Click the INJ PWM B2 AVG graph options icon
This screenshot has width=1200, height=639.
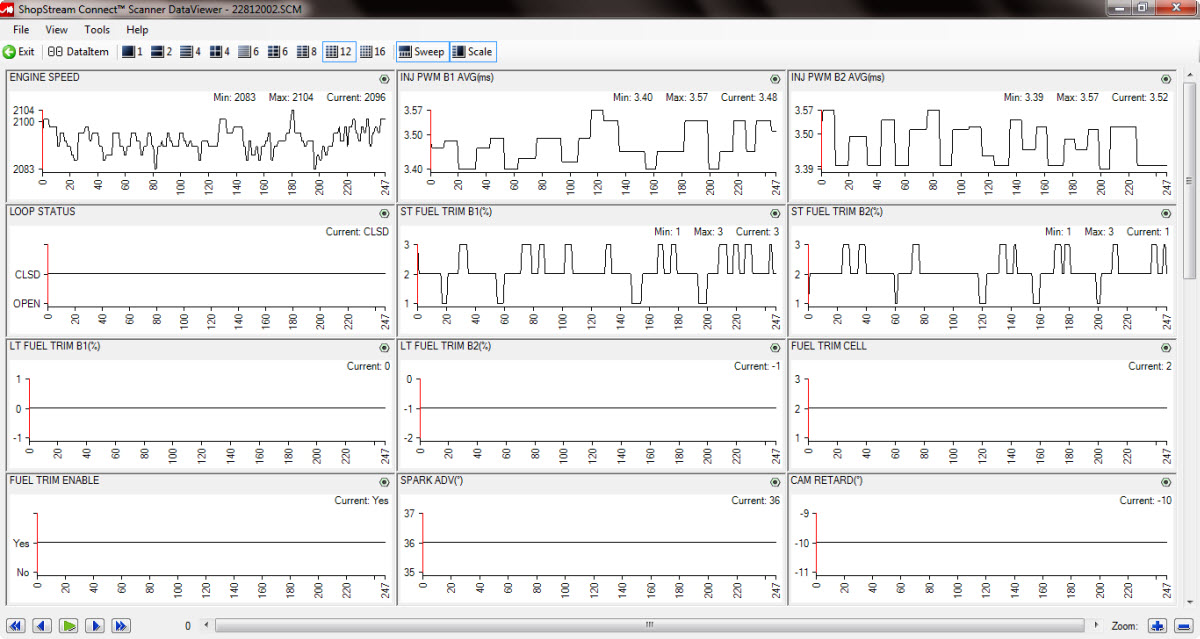[x=1164, y=79]
